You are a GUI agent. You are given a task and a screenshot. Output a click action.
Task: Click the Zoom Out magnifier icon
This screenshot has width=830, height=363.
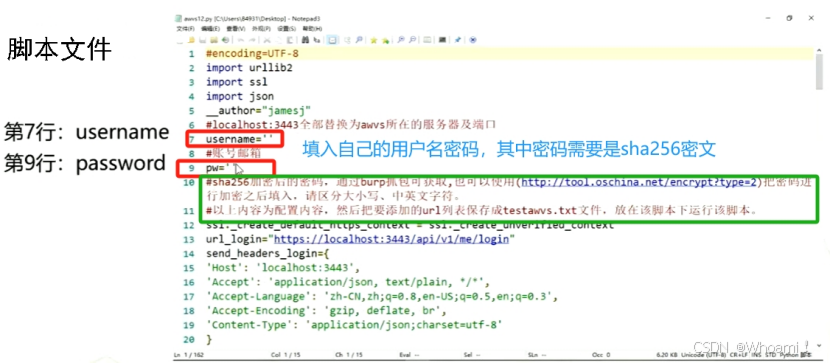[x=412, y=40]
